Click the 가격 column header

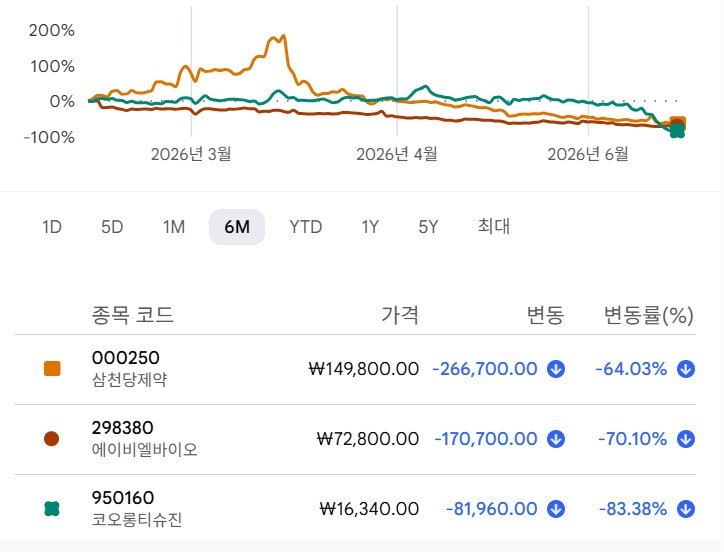(400, 315)
